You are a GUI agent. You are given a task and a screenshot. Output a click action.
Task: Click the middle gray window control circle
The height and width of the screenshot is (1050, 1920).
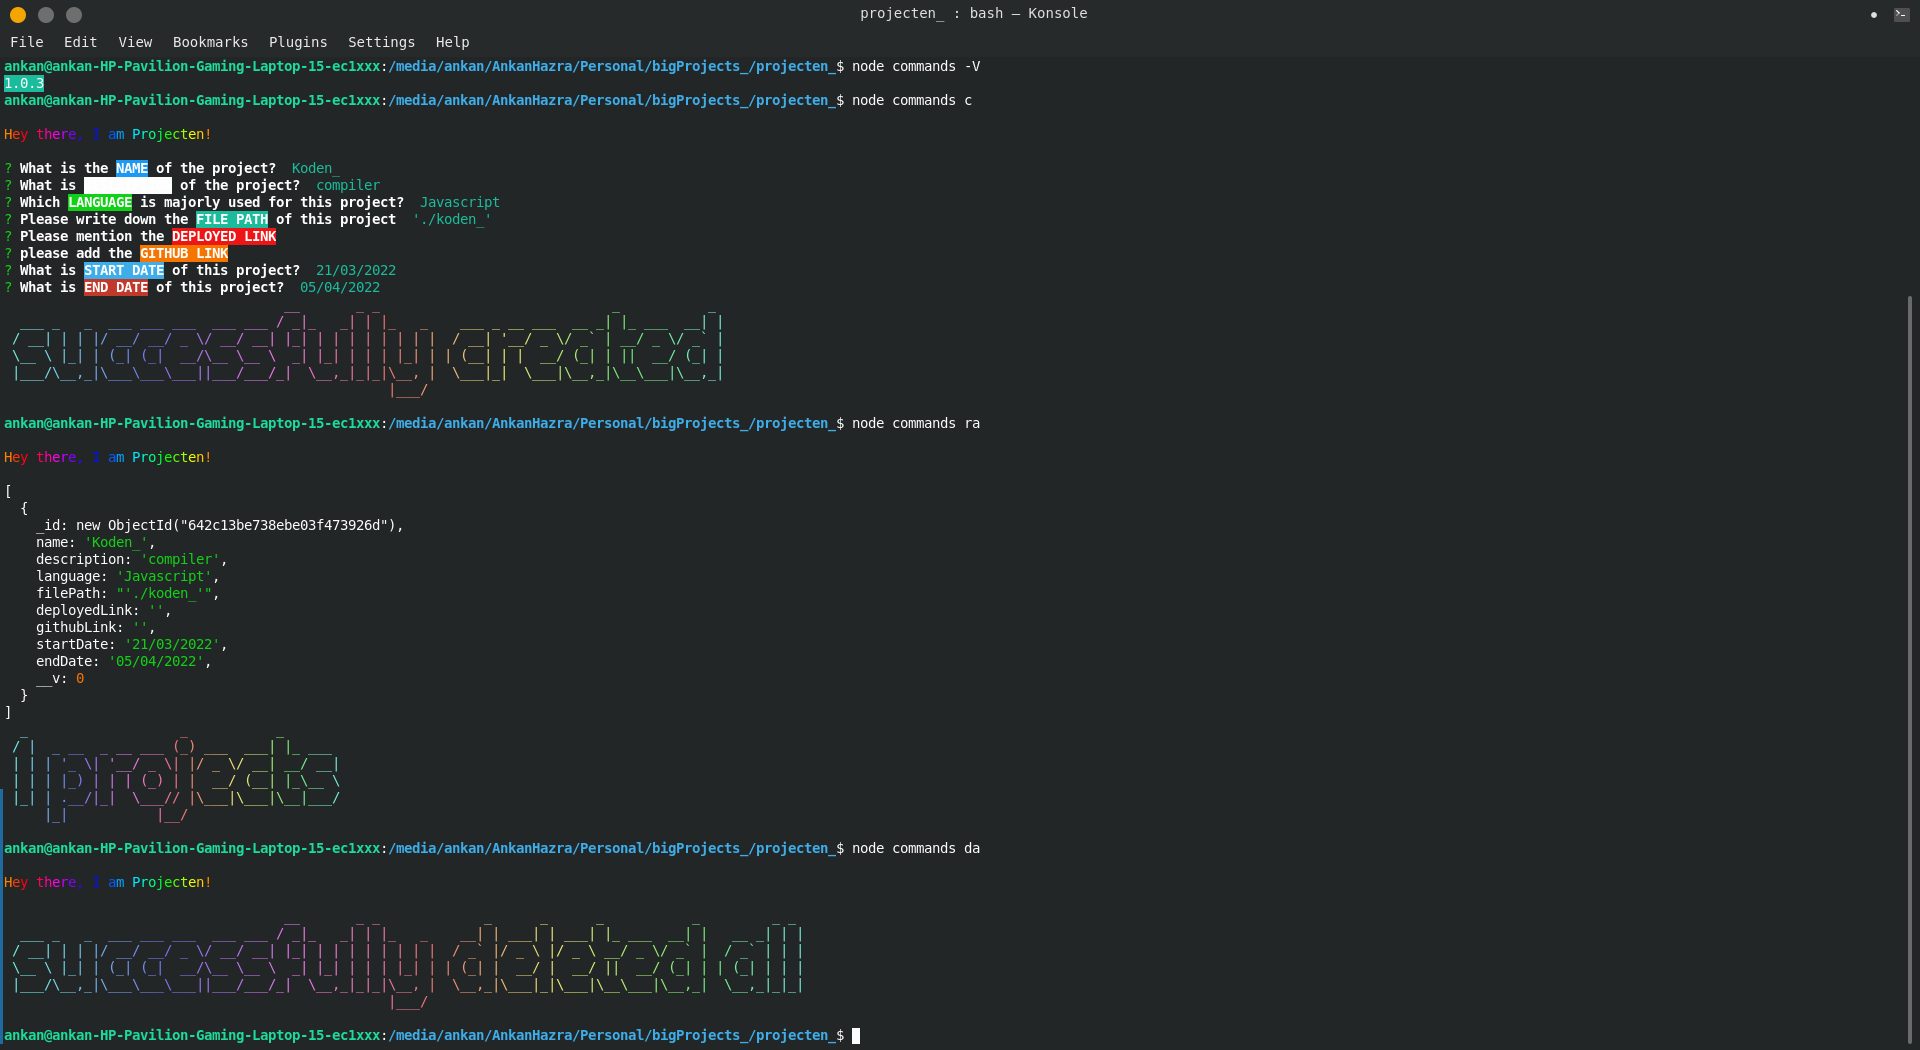click(45, 15)
